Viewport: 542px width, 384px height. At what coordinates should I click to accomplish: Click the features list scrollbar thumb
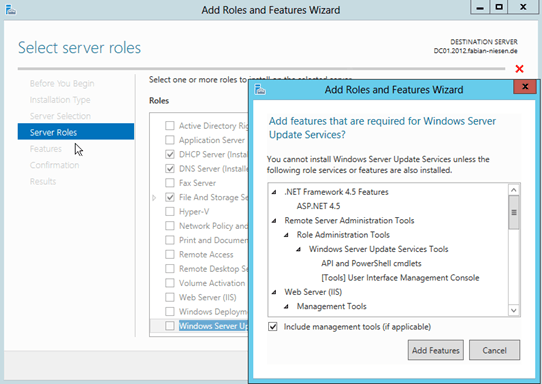(514, 213)
